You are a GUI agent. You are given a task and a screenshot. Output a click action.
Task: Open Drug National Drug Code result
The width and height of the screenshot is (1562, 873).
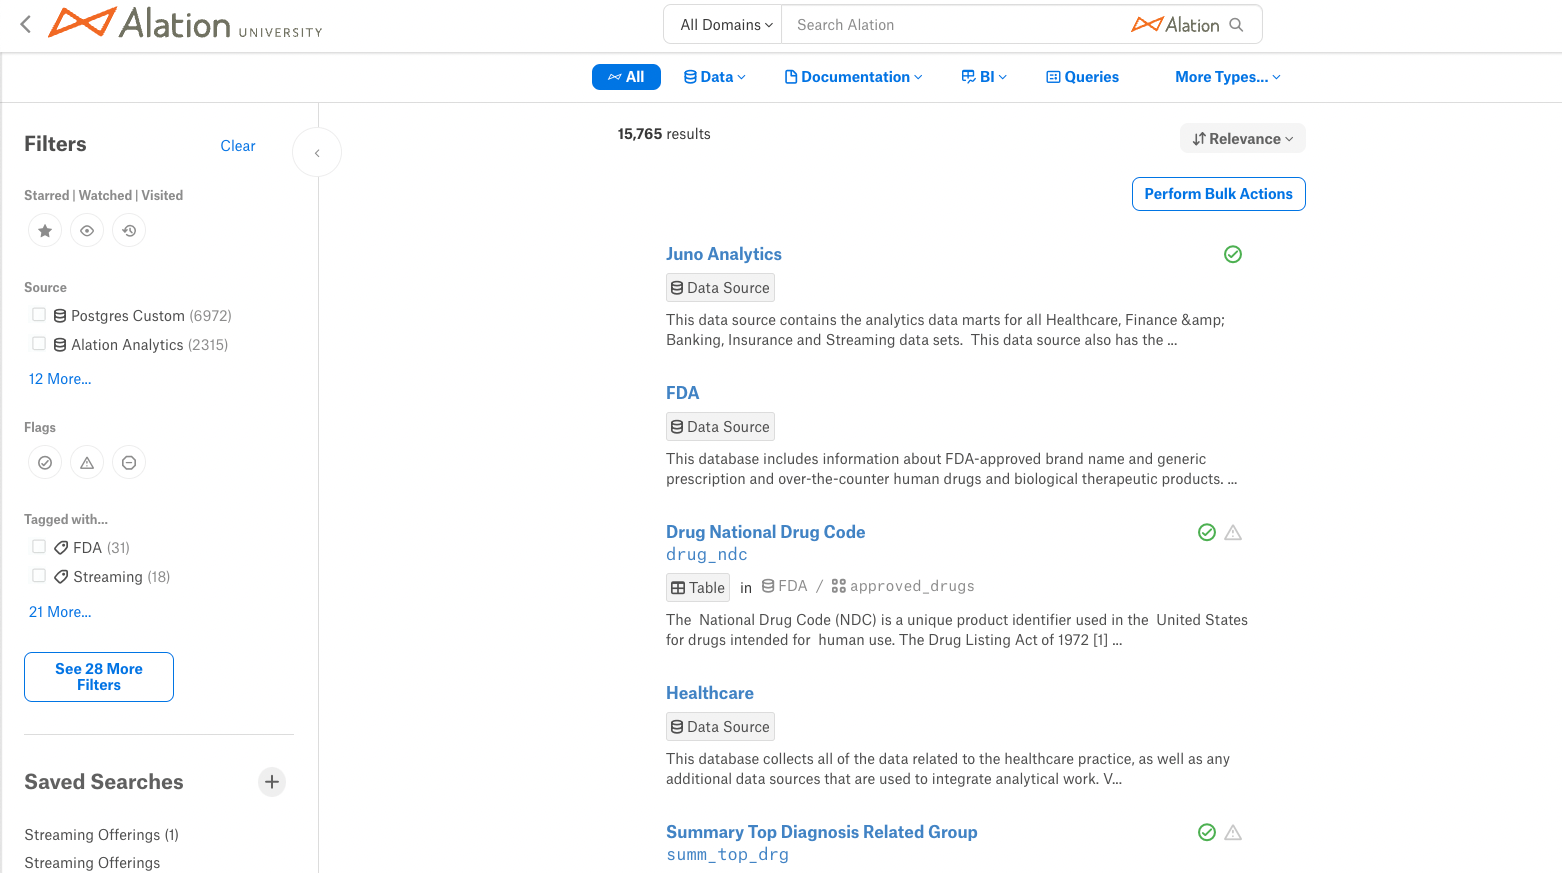coord(766,532)
